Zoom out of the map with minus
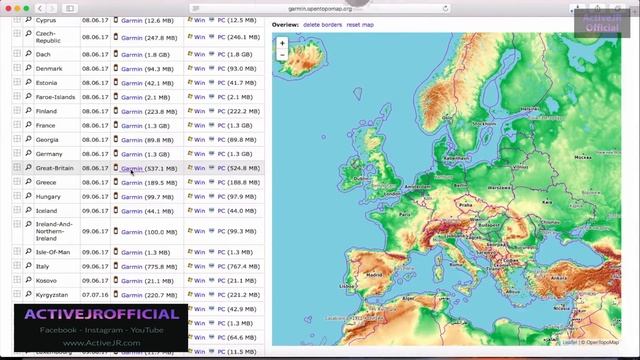Viewport: 640px width, 360px height. pos(282,55)
